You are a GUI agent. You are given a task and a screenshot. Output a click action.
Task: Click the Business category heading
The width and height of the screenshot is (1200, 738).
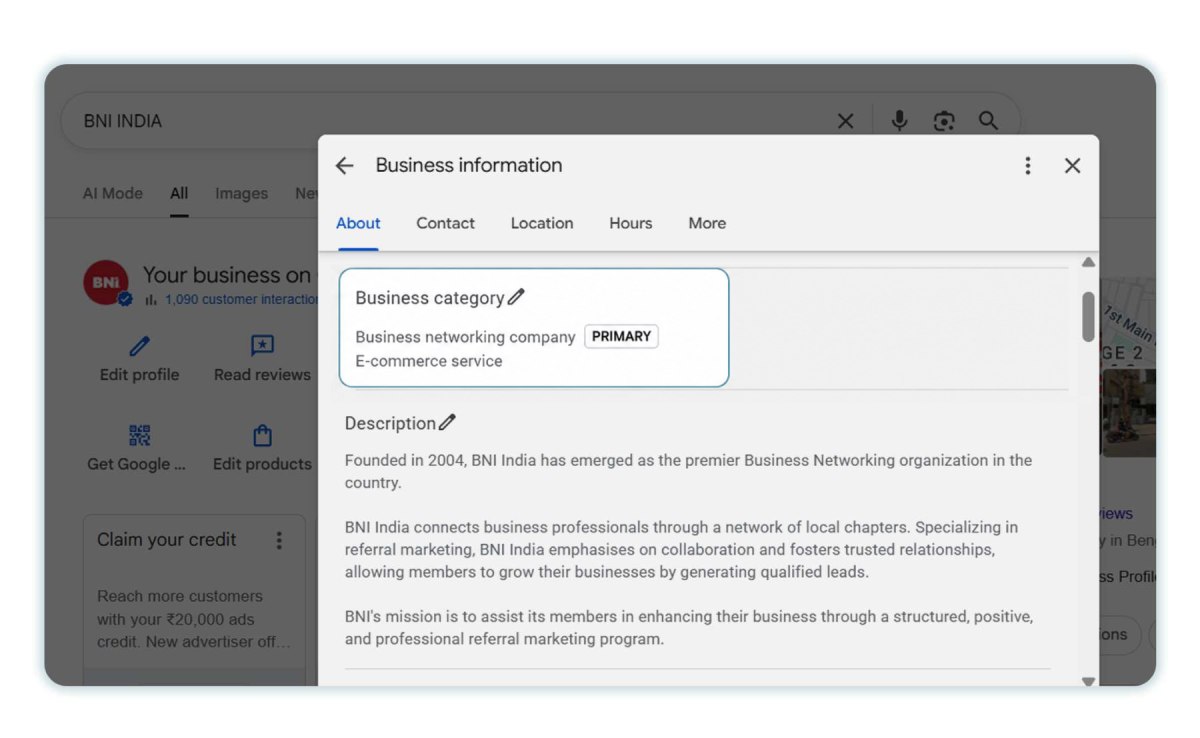(430, 298)
